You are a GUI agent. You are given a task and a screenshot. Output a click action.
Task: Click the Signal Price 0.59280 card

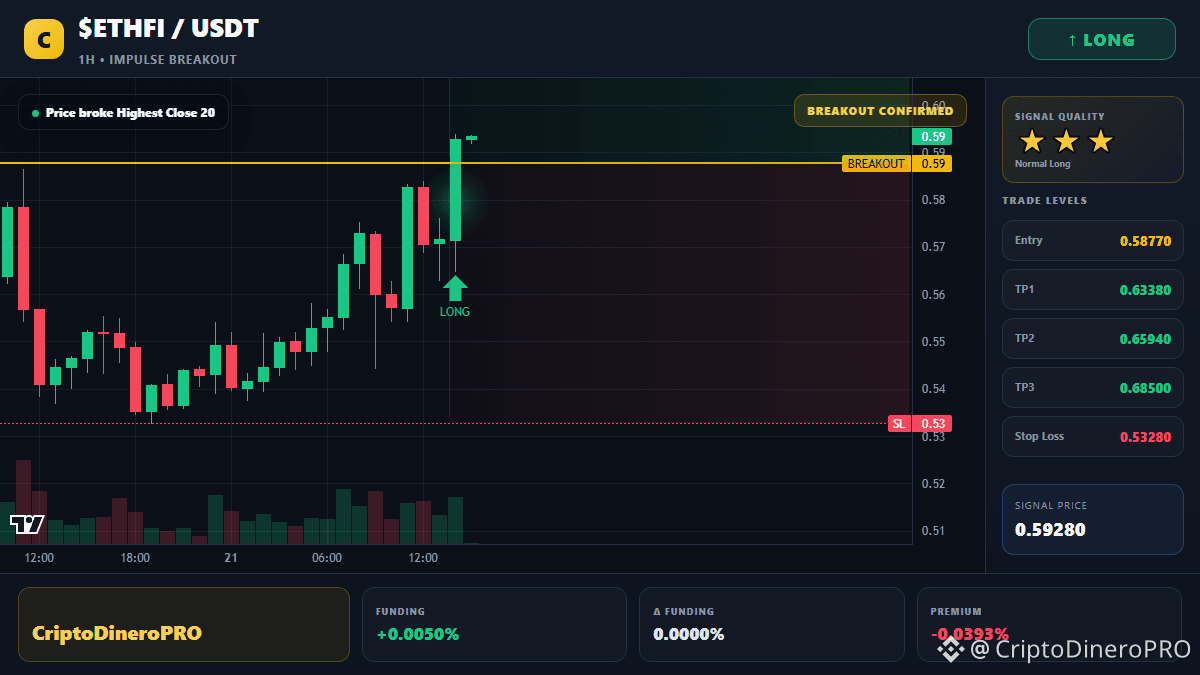click(1093, 519)
